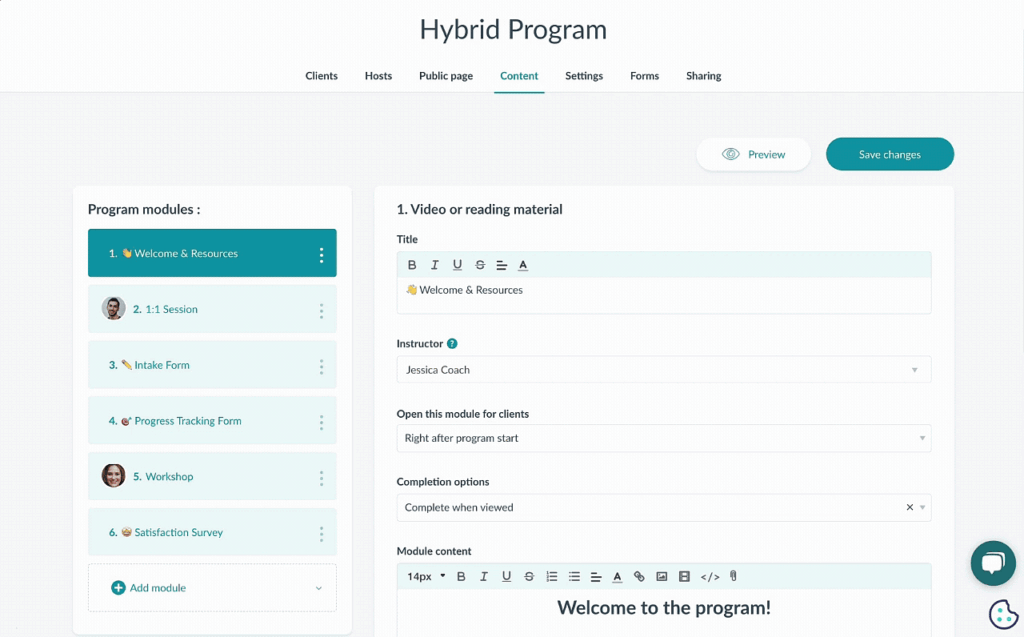
Task: Go to the Public page tab
Action: point(446,76)
